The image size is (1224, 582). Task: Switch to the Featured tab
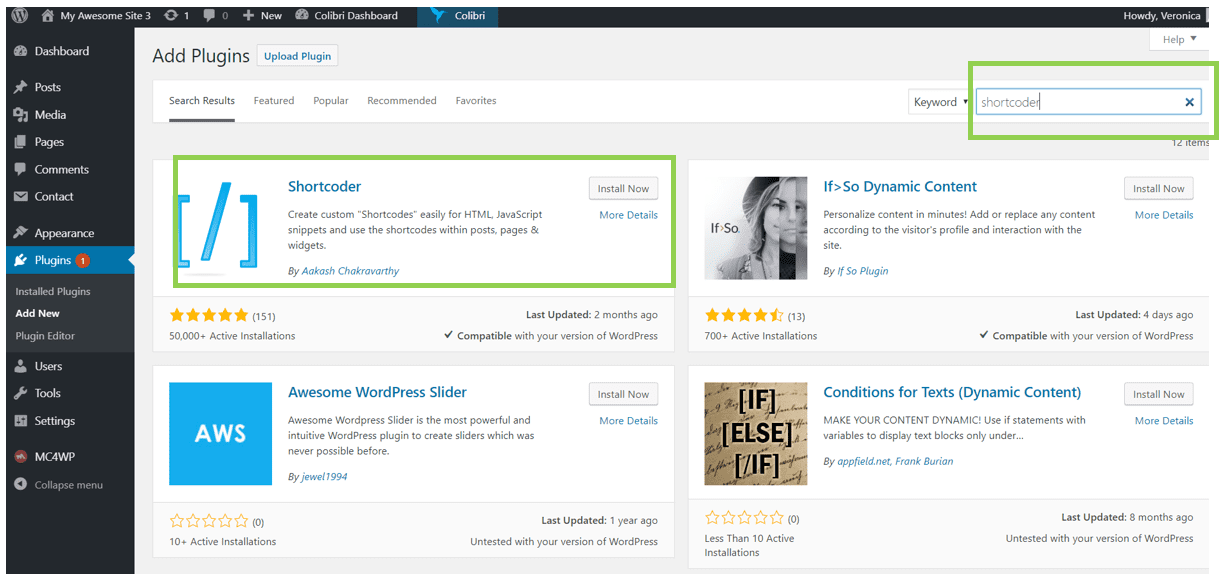tap(273, 101)
